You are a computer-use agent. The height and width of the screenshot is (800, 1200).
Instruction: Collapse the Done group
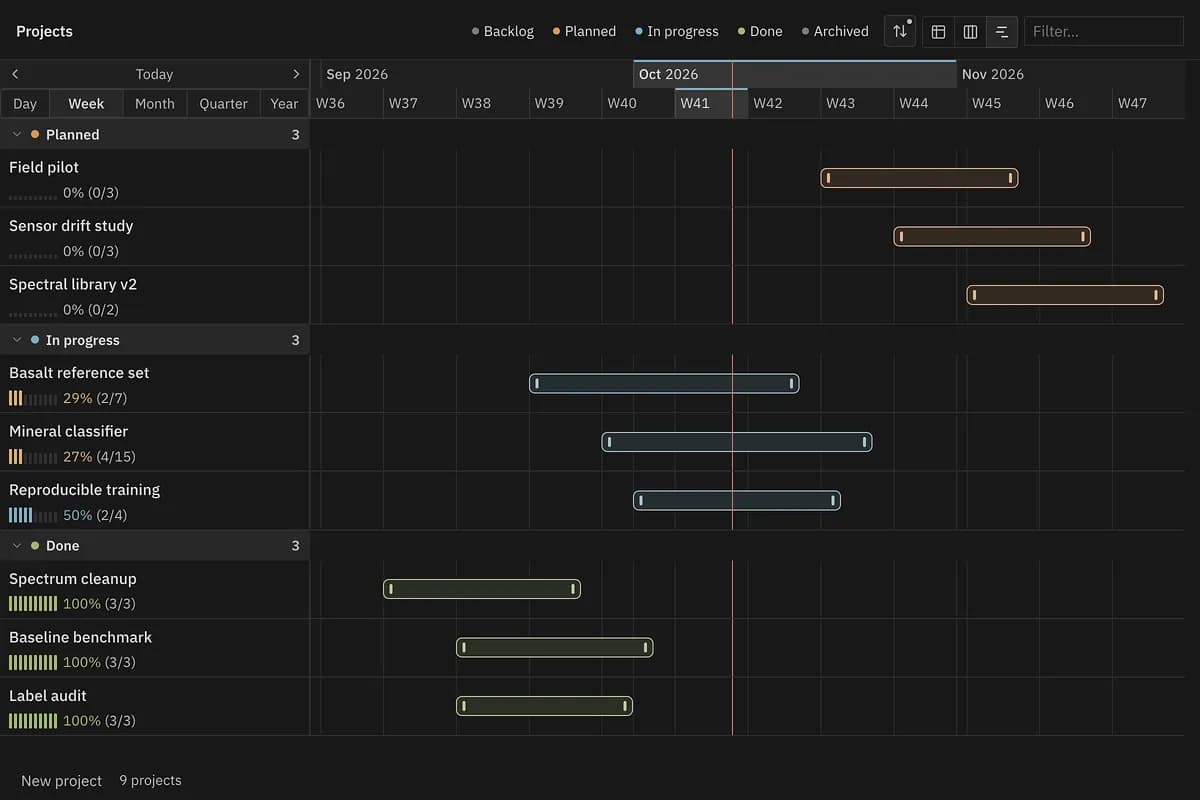click(x=16, y=546)
